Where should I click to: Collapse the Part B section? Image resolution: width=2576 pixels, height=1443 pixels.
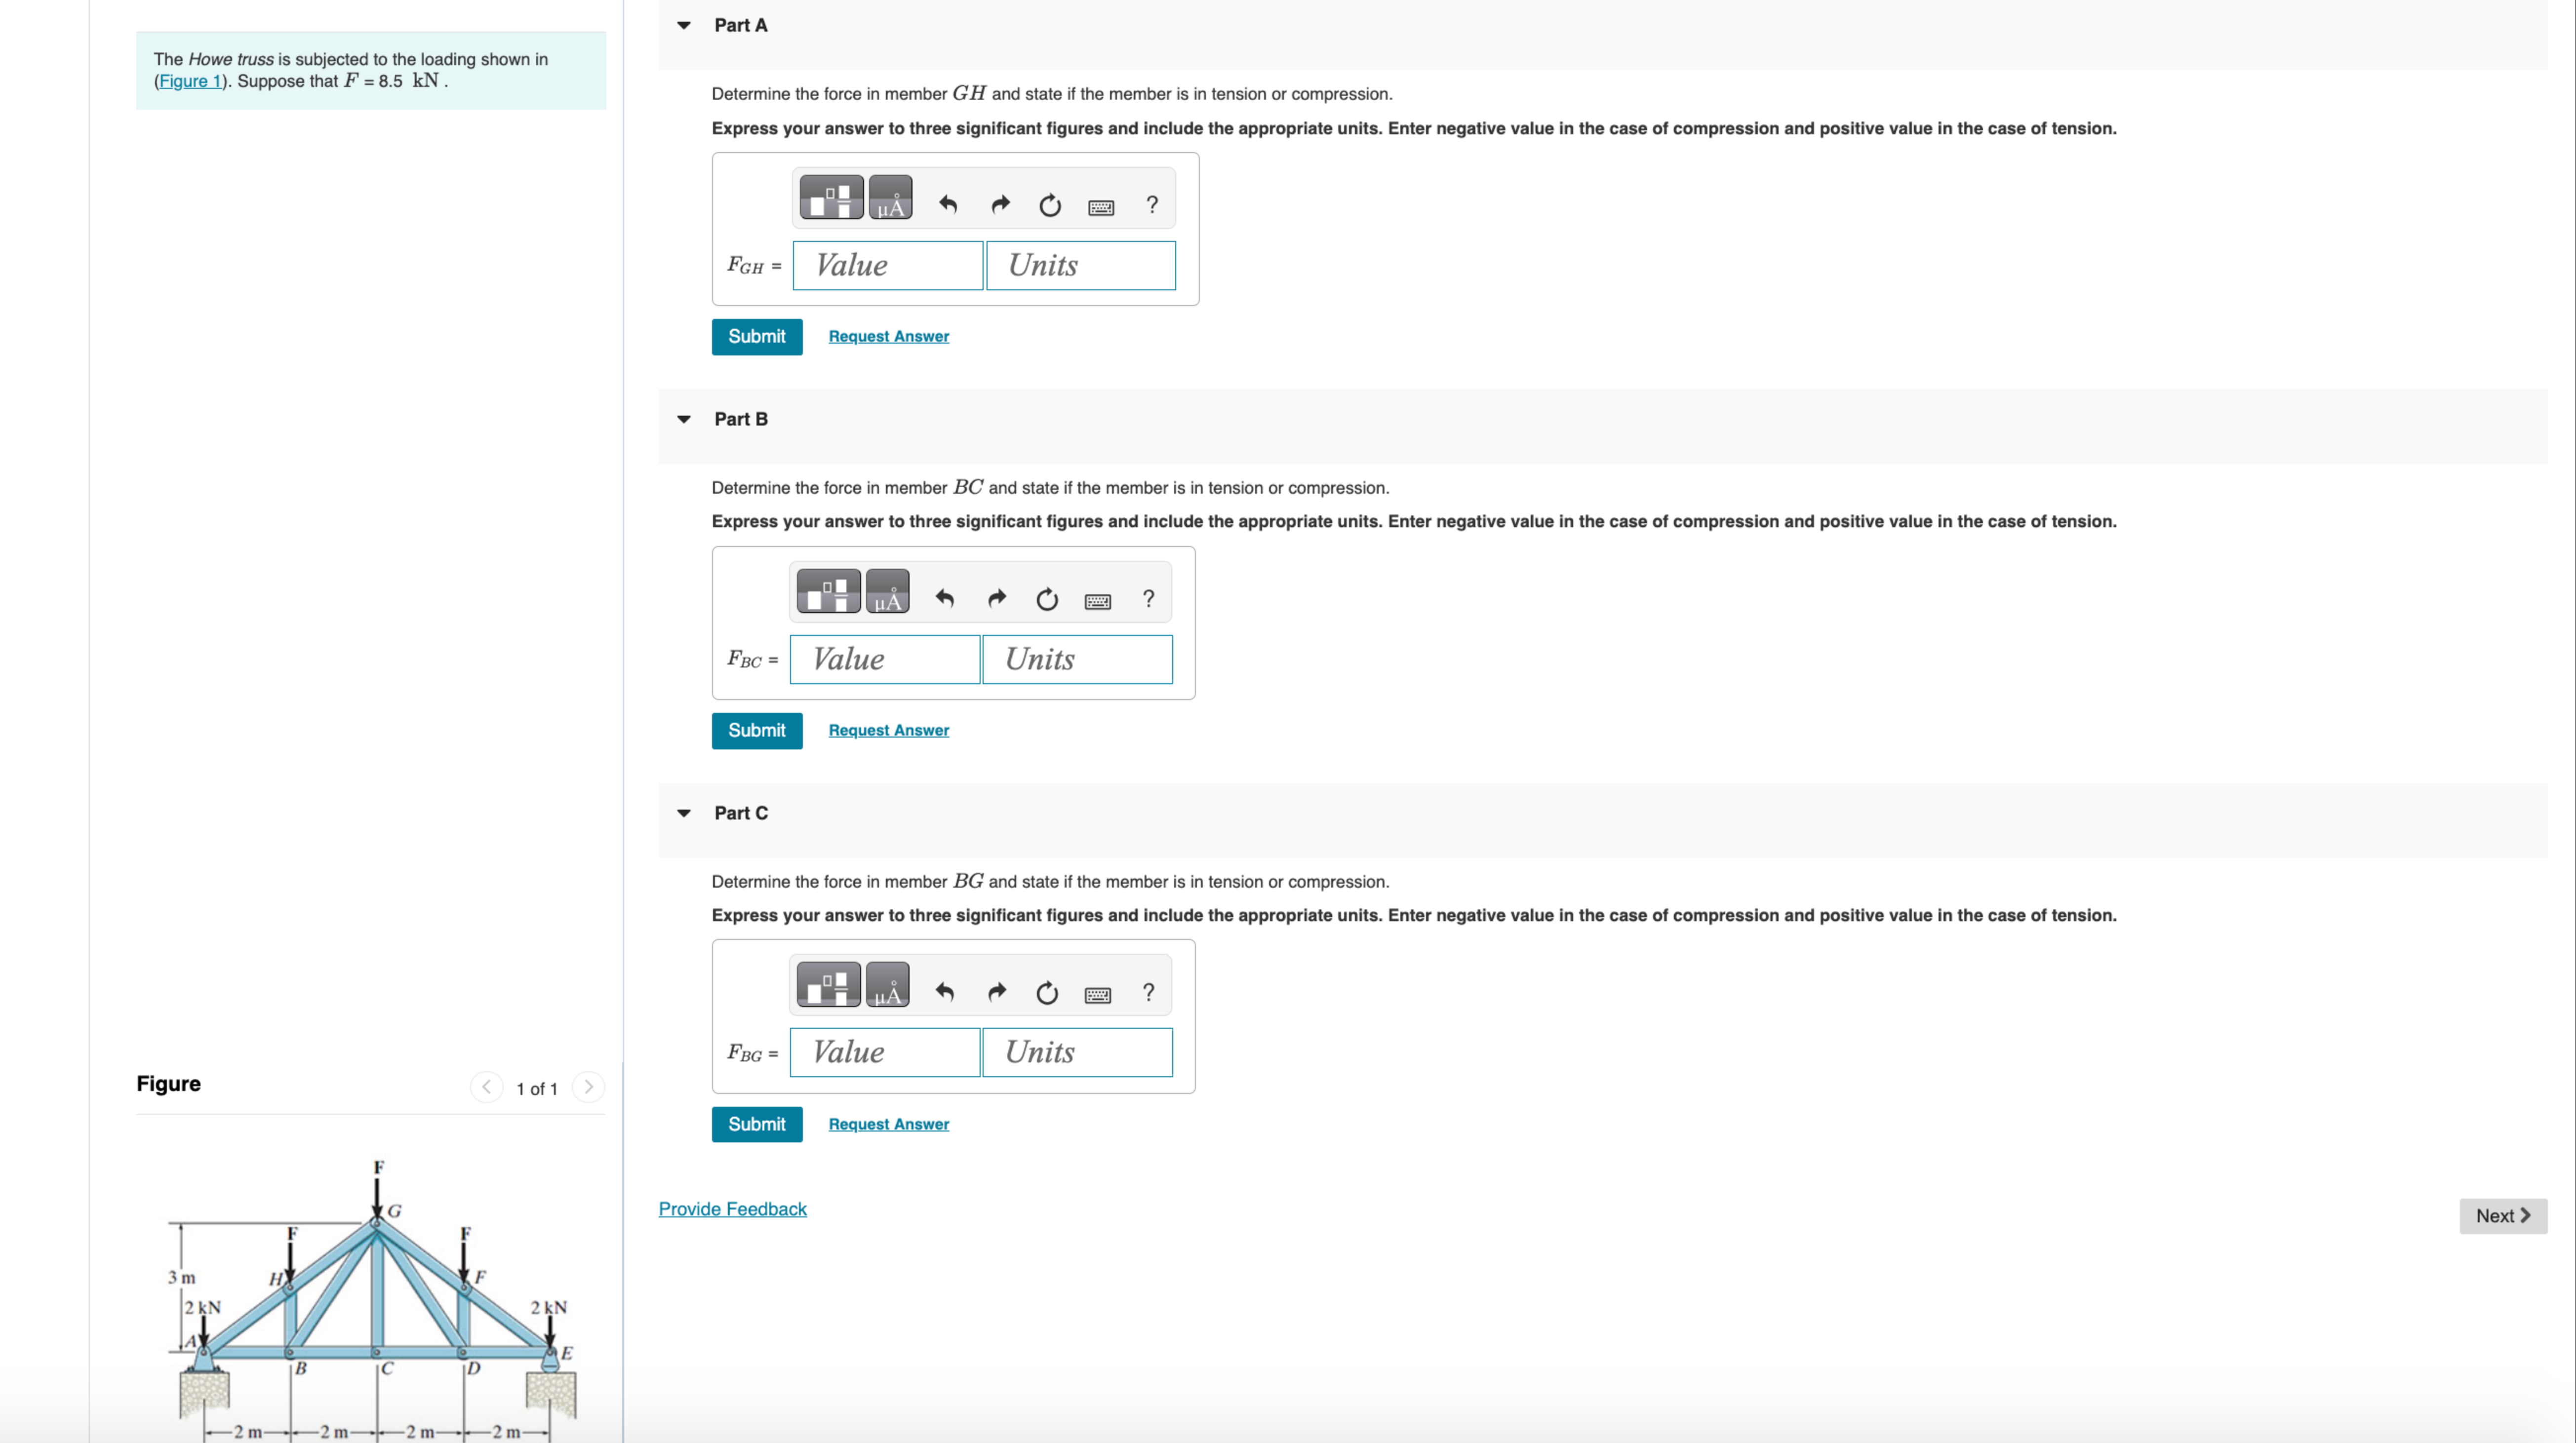[684, 419]
